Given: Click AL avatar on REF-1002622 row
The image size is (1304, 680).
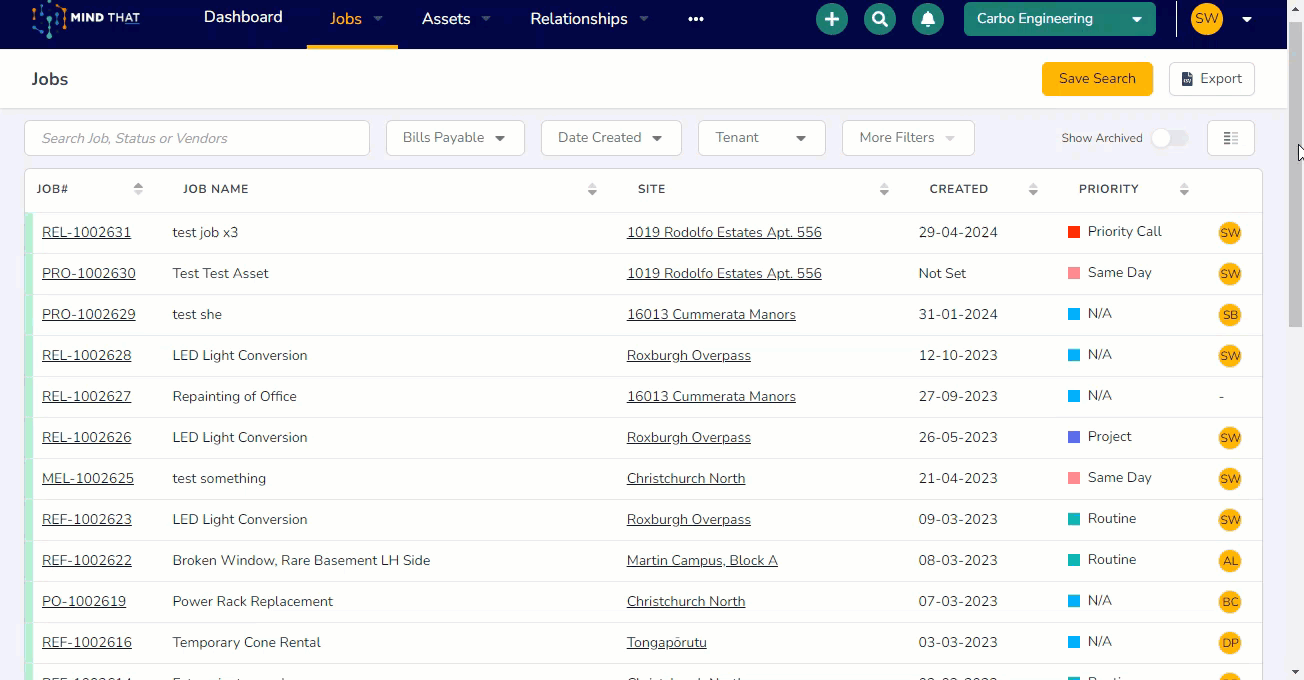Looking at the screenshot, I should point(1230,561).
